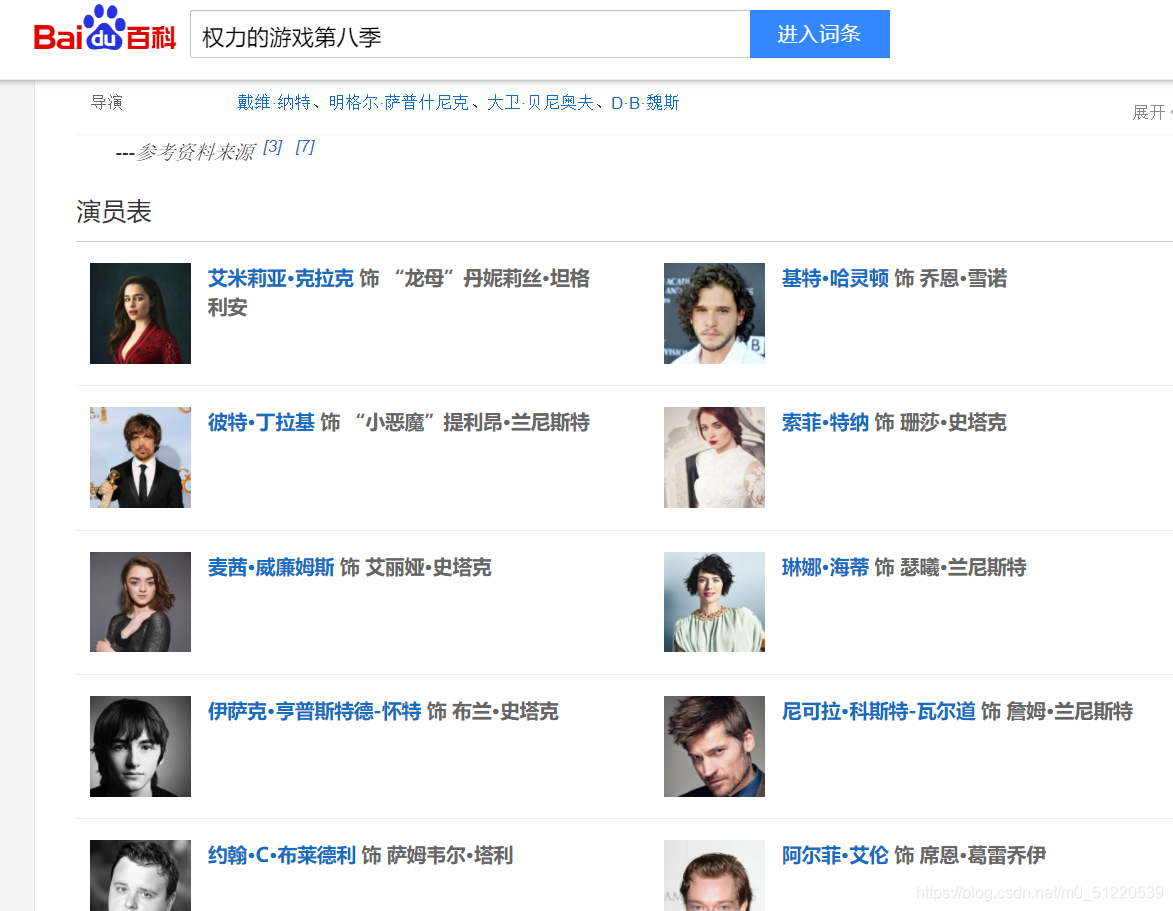The height and width of the screenshot is (911, 1173).
Task: Click the photo of 阿尔菲·艾伦
Action: [x=714, y=875]
